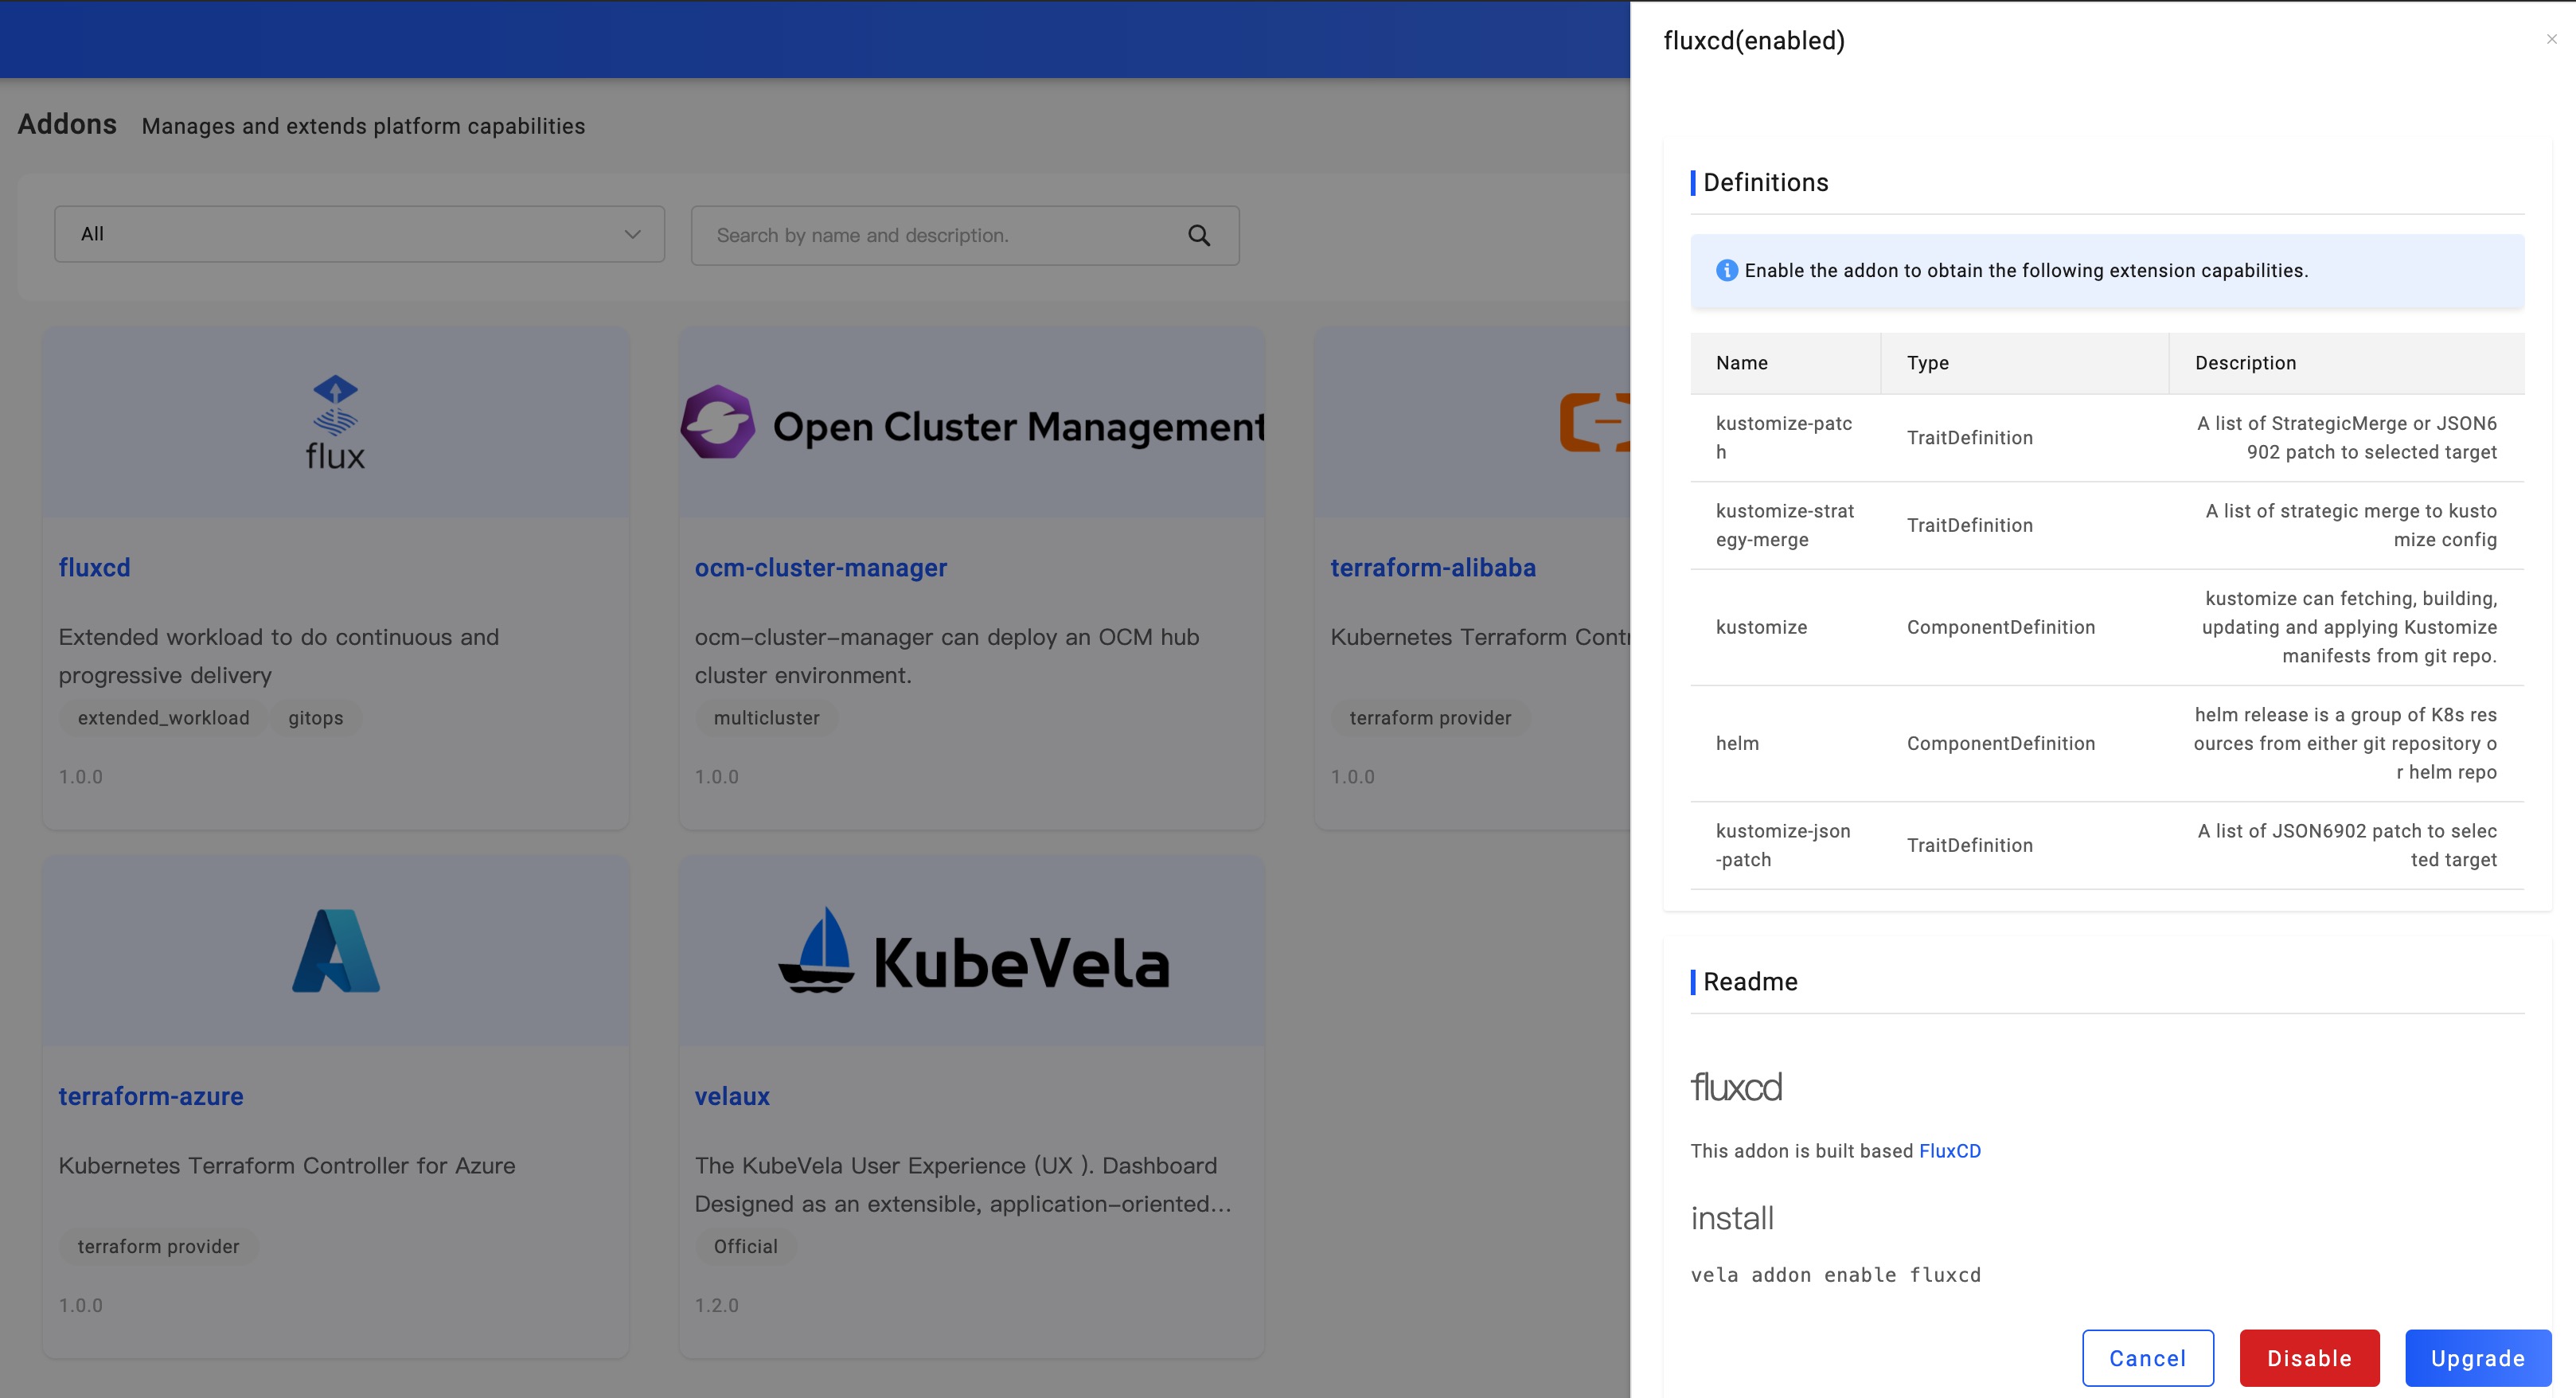Open the FluxCD link in Readme
Screen dimensions: 2576x1398
1949,1151
